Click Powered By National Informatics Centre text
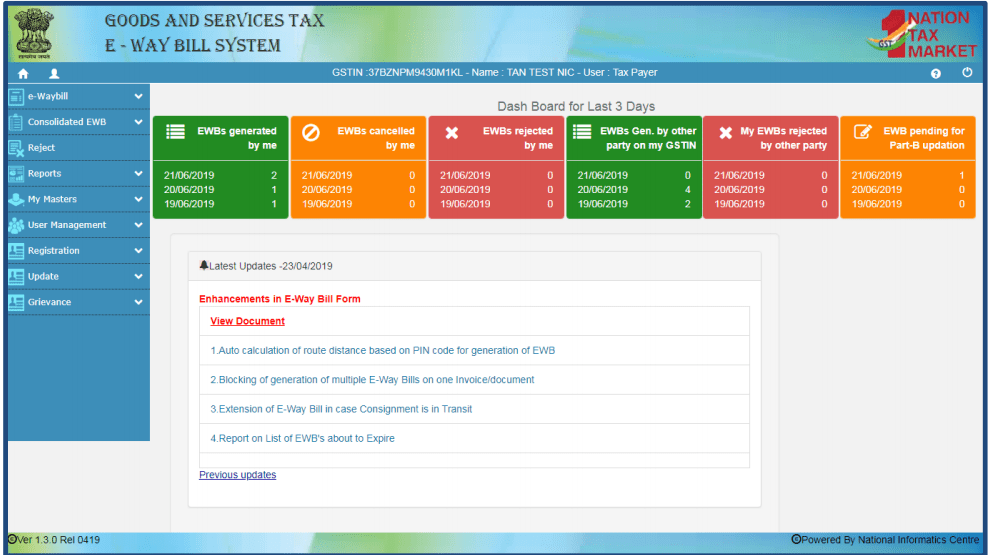 pyautogui.click(x=885, y=540)
